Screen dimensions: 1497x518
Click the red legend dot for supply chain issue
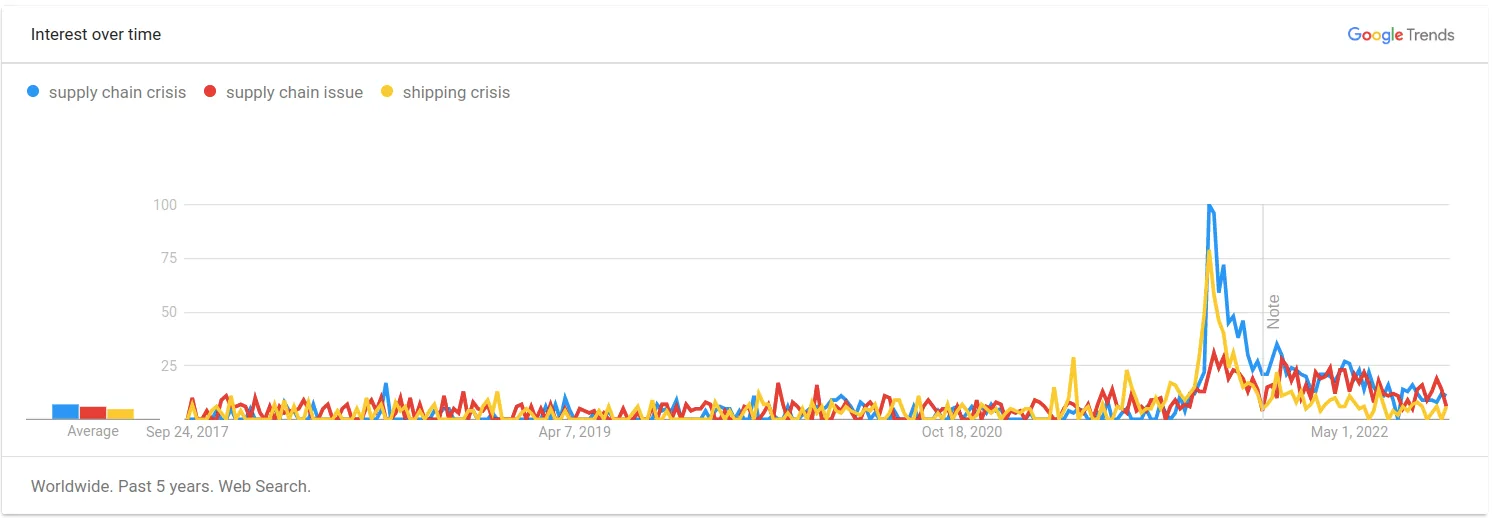[x=210, y=92]
